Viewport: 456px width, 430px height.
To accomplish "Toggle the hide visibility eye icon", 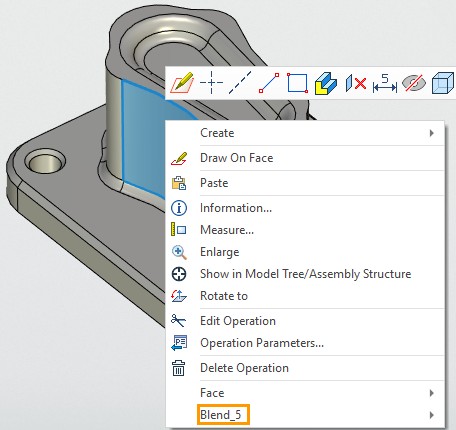I will 414,83.
